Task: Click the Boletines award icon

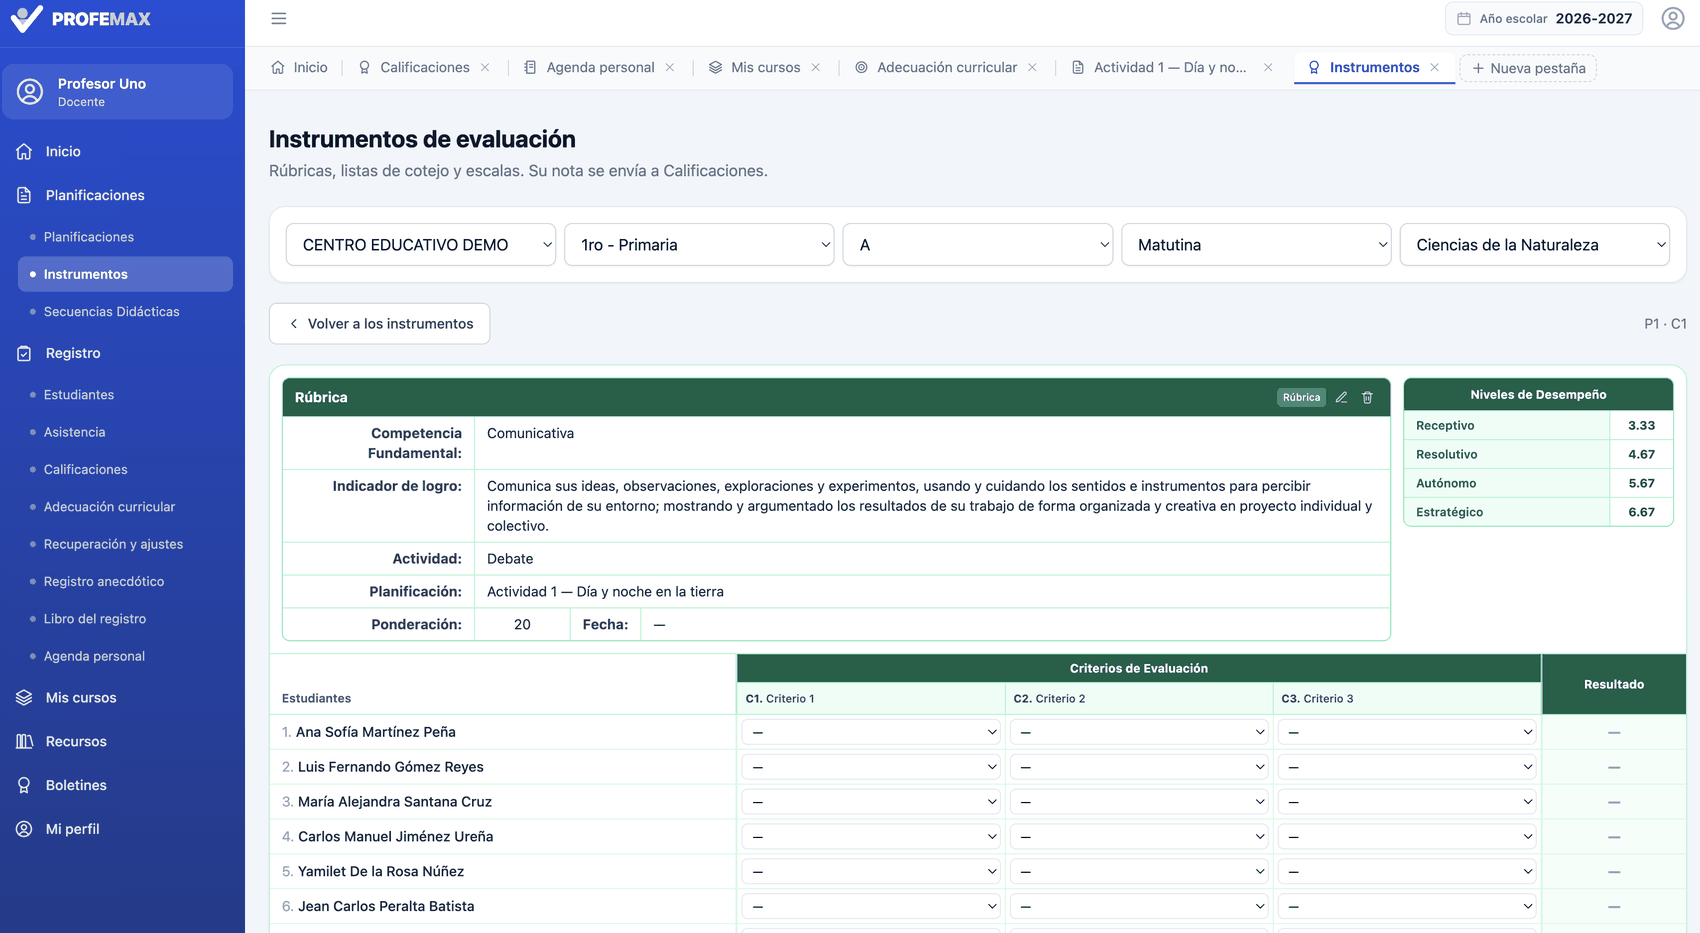Action: click(24, 785)
